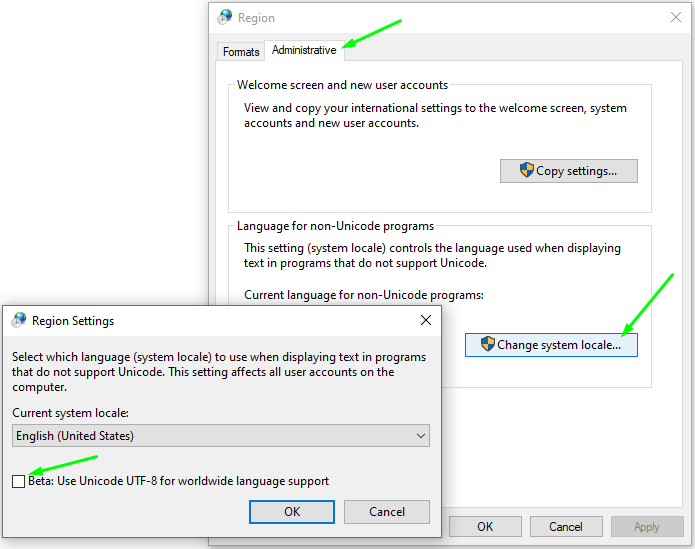Confirm with OK in Region Settings dialog
Image resolution: width=695 pixels, height=549 pixels.
[292, 511]
